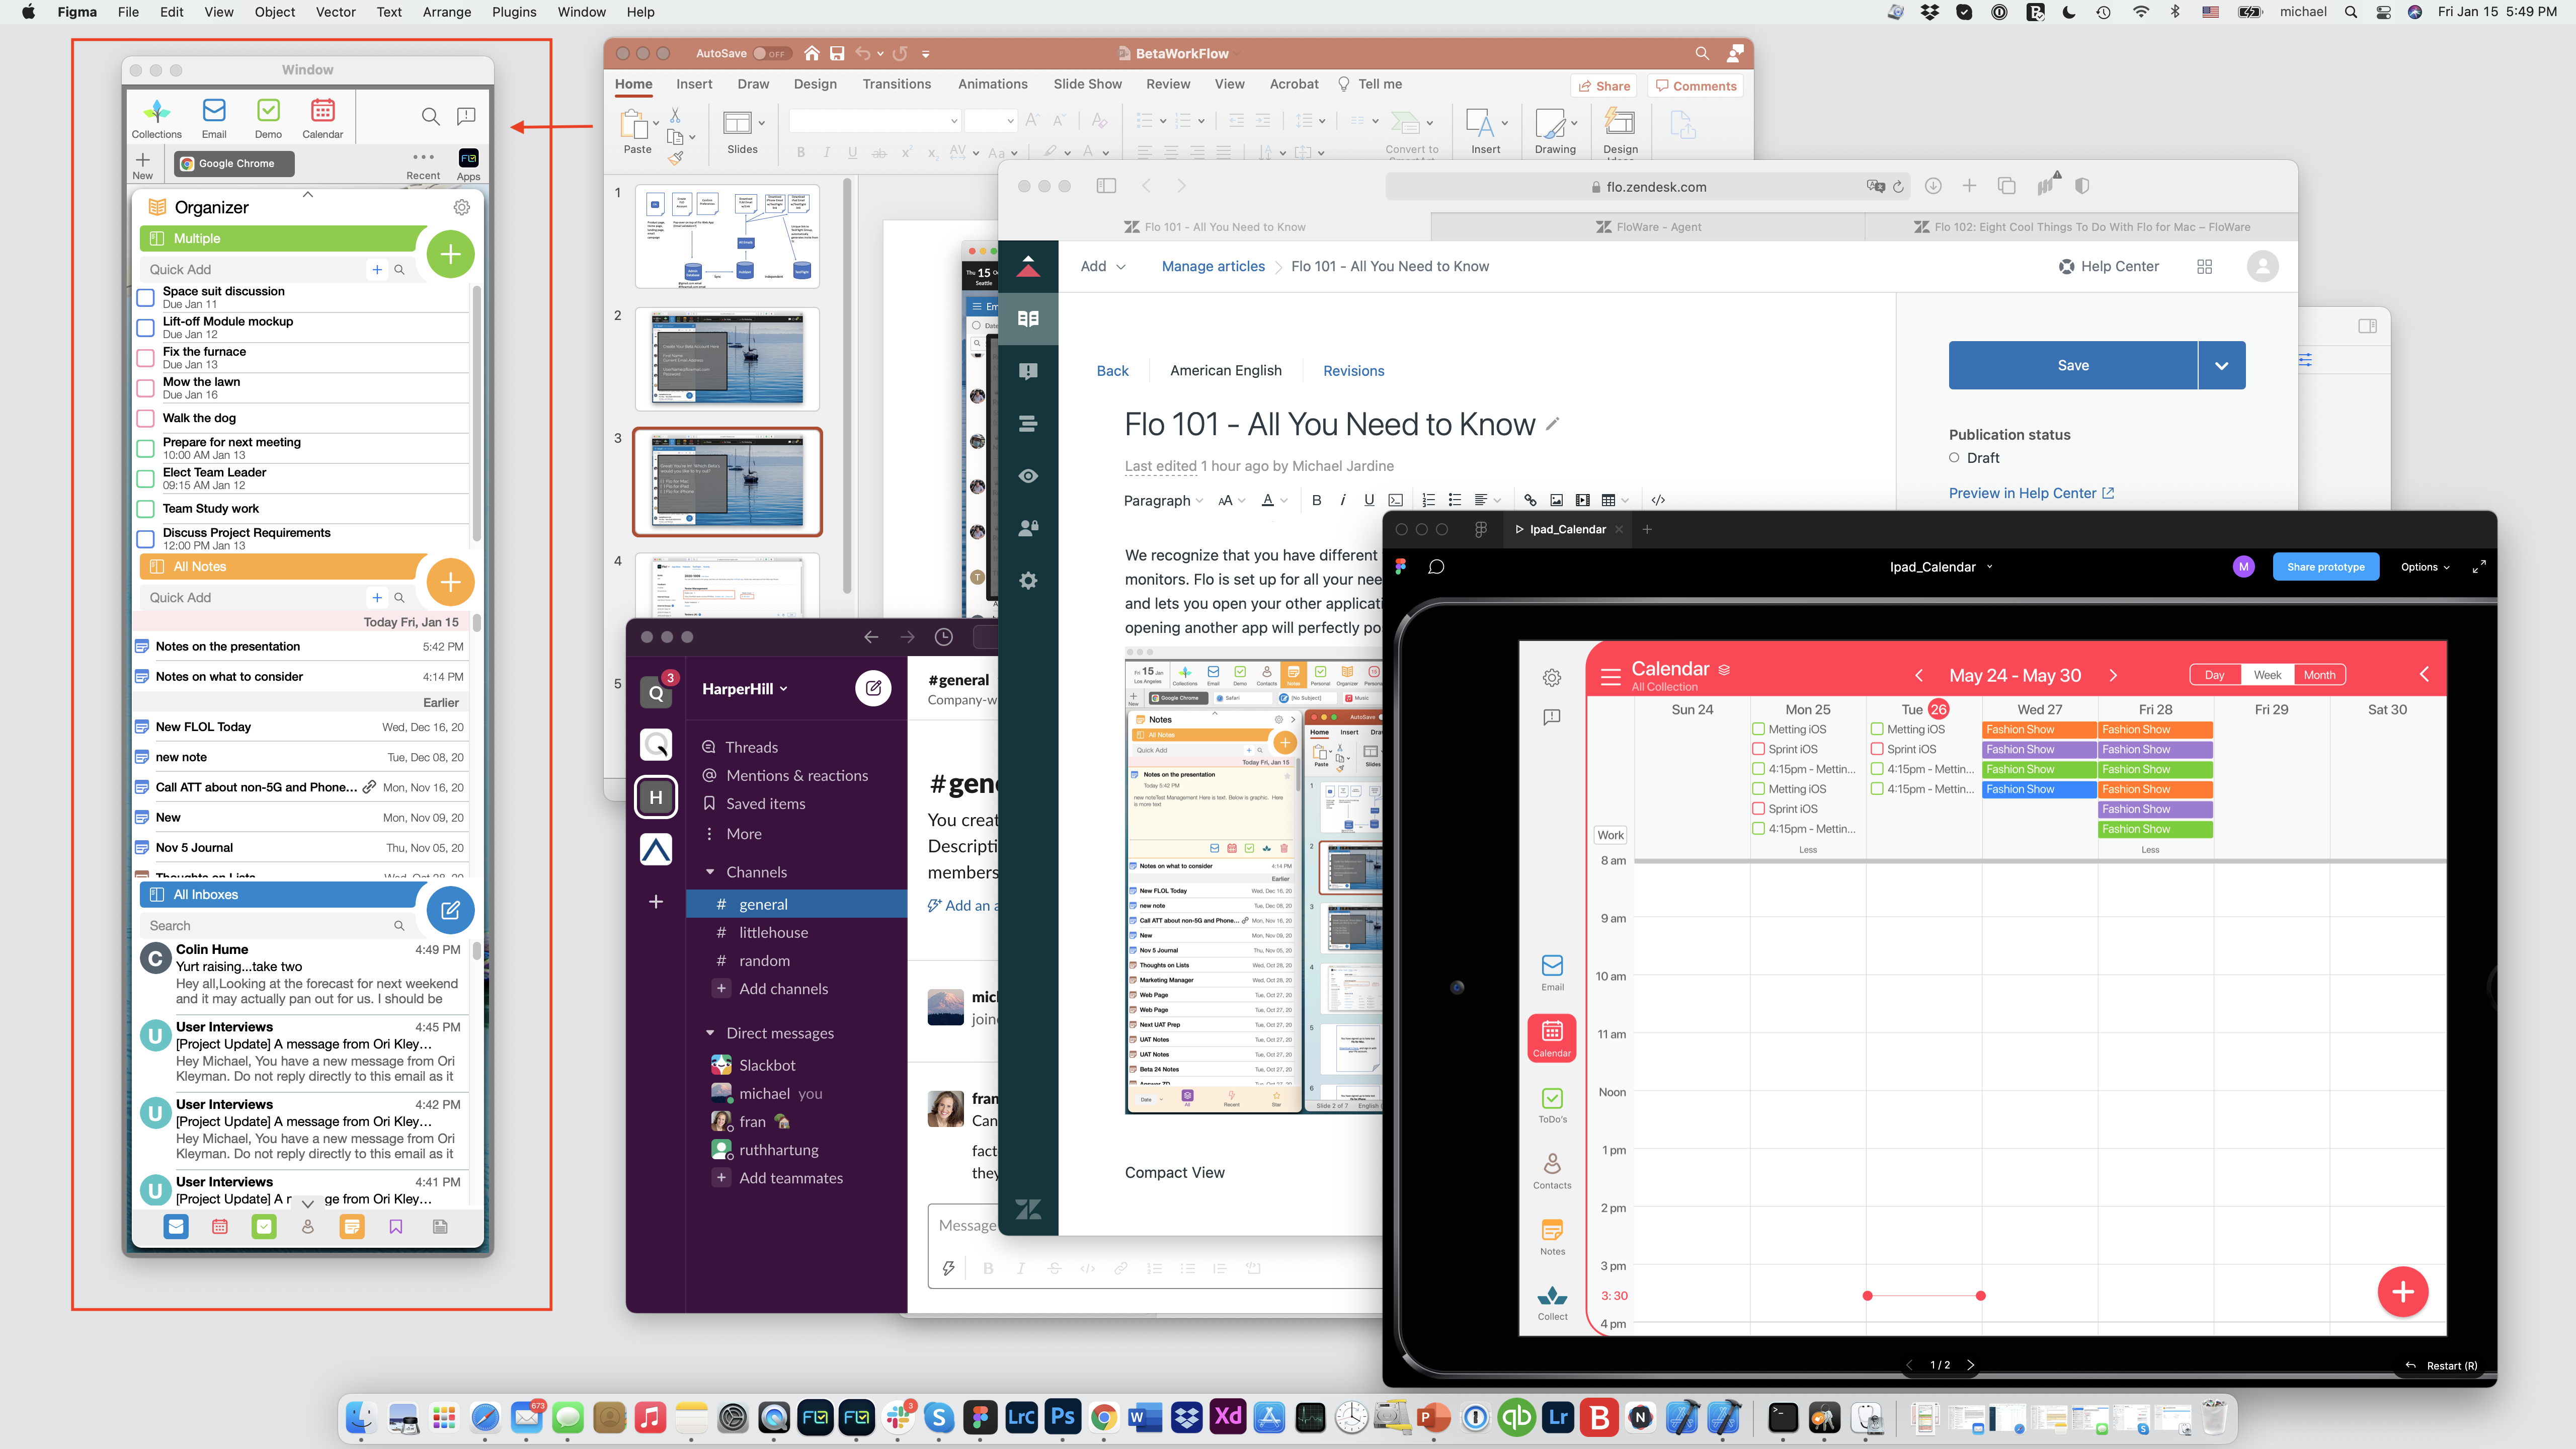Click Apps icon in Flo window
This screenshot has width=2576, height=1449.
pos(468,163)
